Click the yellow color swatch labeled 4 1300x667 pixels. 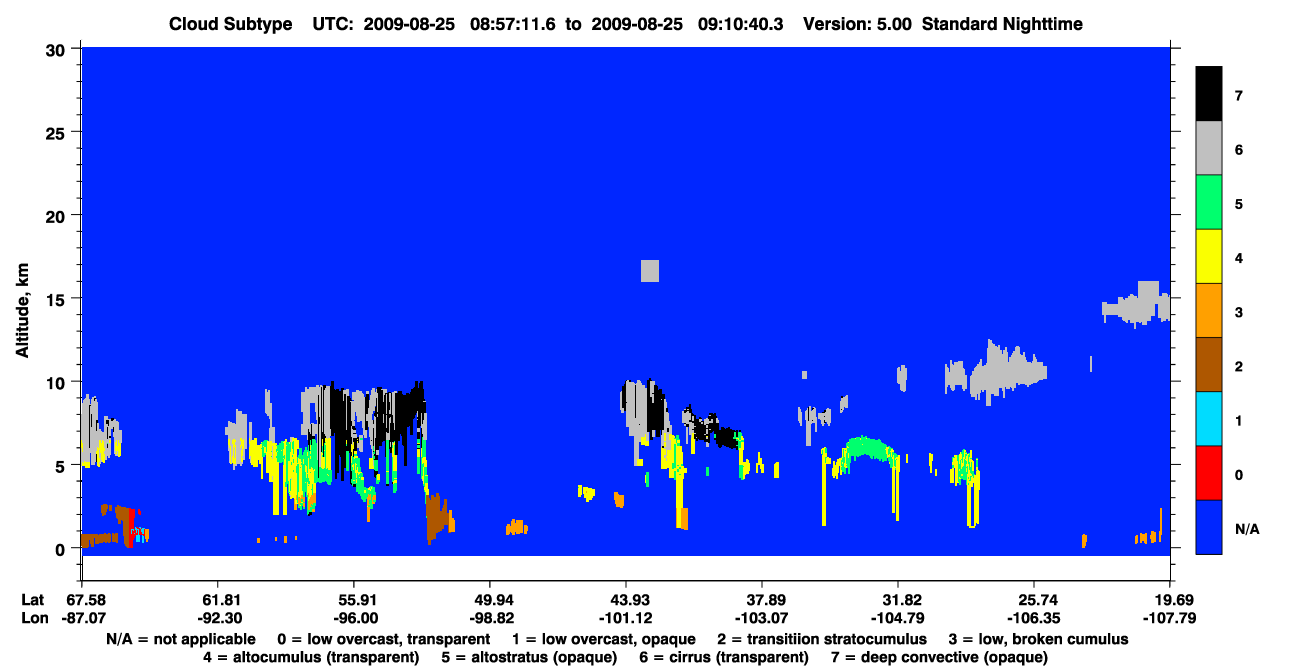(1209, 257)
